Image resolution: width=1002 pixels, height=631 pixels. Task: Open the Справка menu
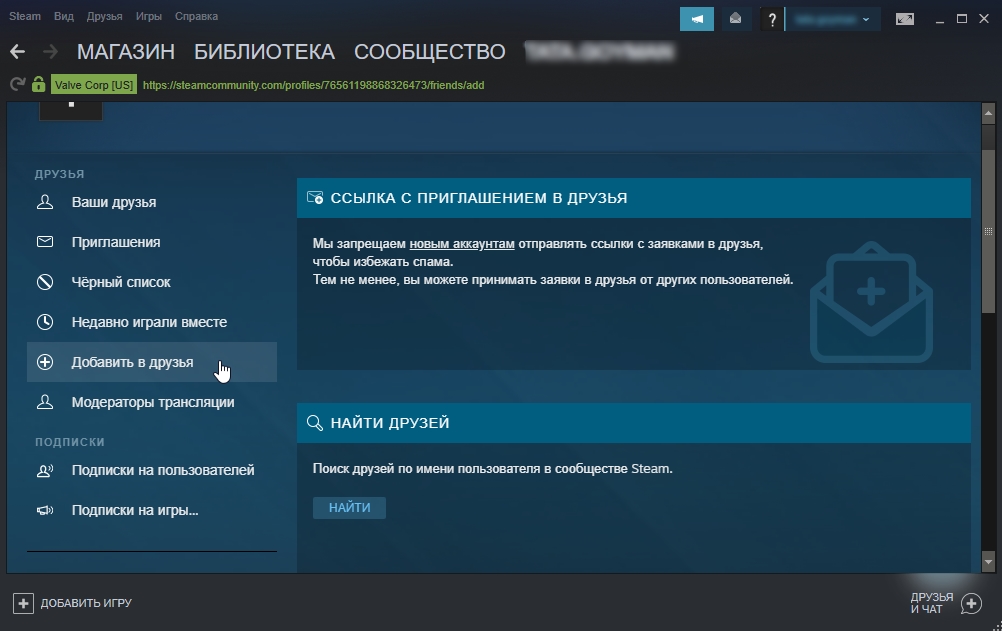click(x=196, y=17)
